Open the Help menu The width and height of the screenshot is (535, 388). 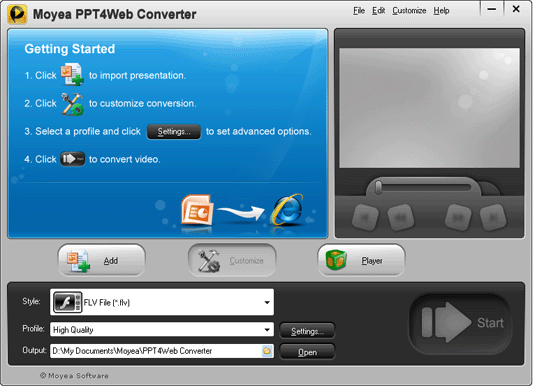click(441, 11)
